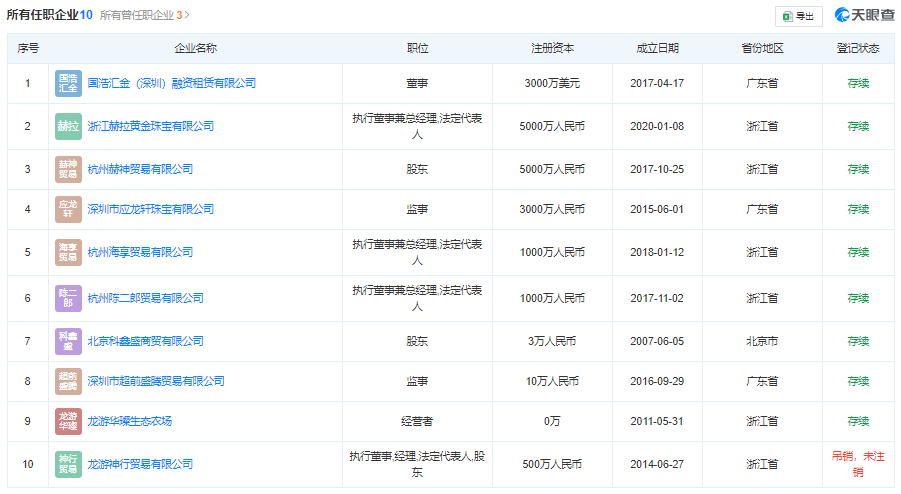Click the 省份地区 column header

click(762, 49)
